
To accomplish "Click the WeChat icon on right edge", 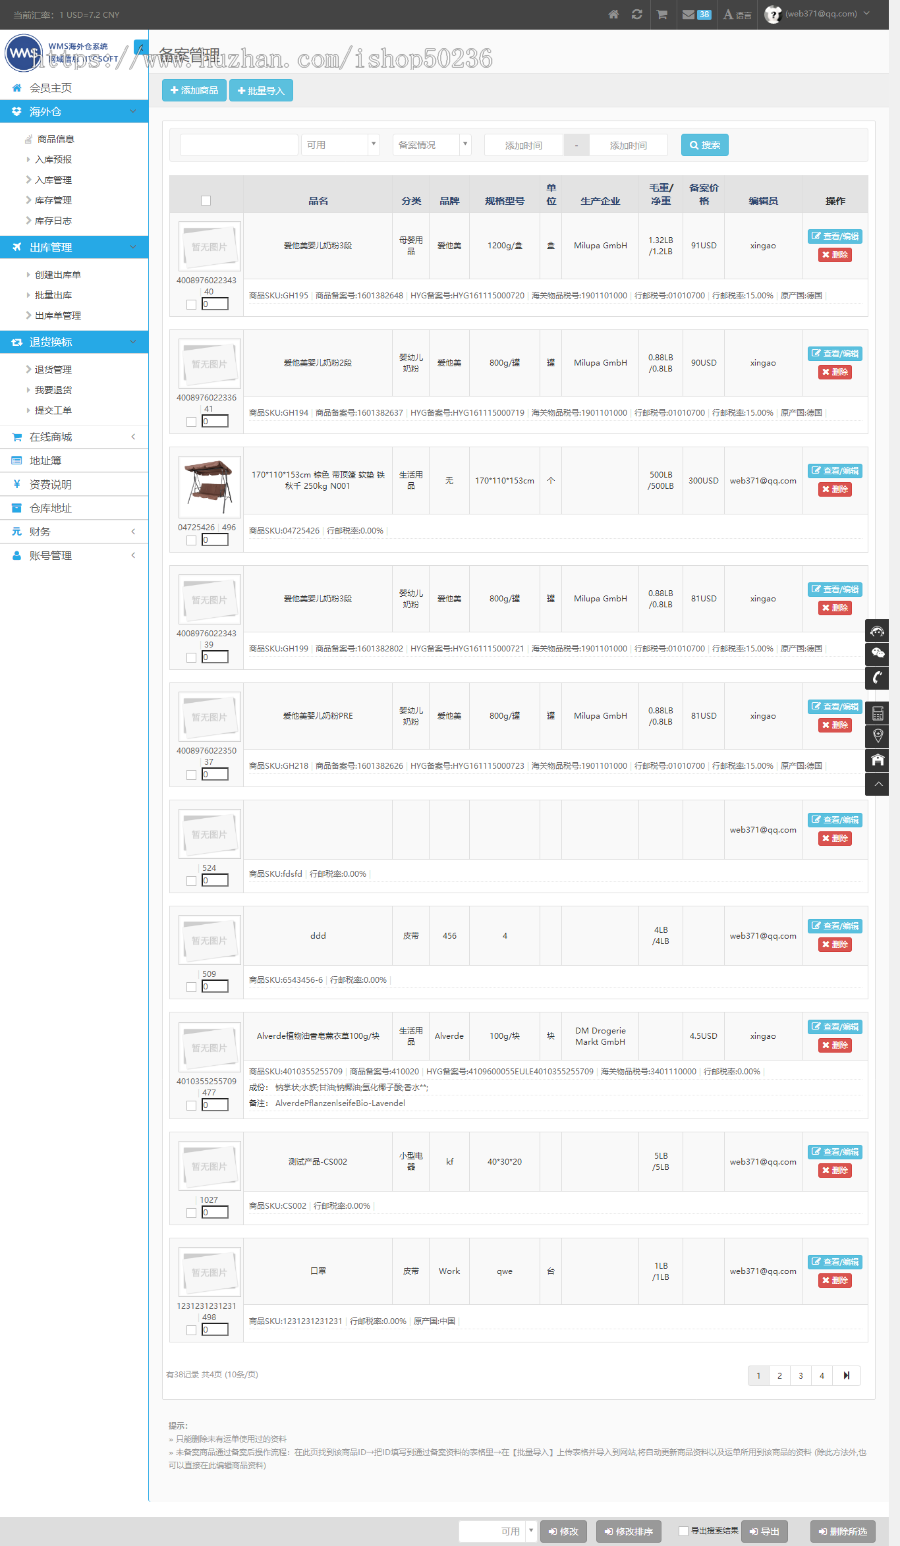I will 877,654.
